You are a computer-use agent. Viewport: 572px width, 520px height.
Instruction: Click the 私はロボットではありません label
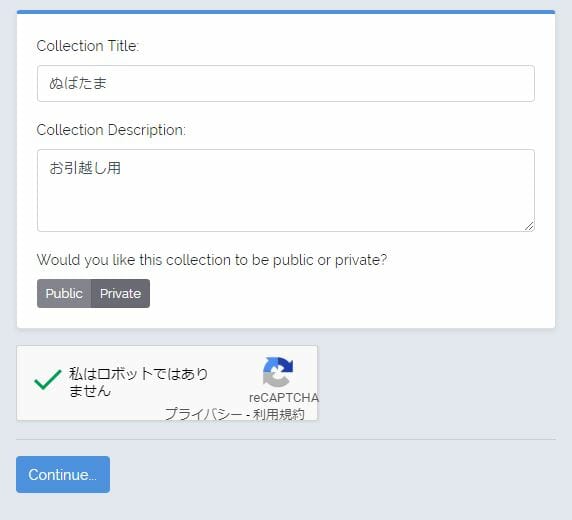(x=138, y=382)
